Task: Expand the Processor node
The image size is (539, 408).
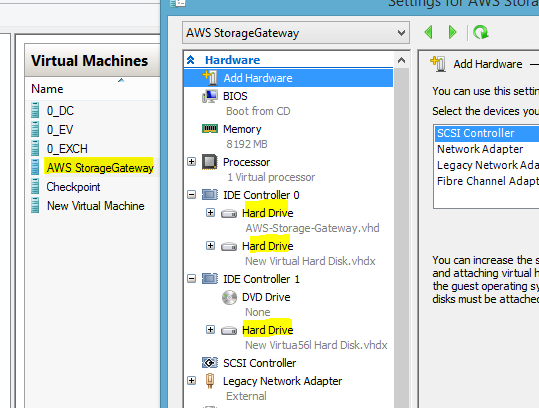Action: [x=191, y=162]
